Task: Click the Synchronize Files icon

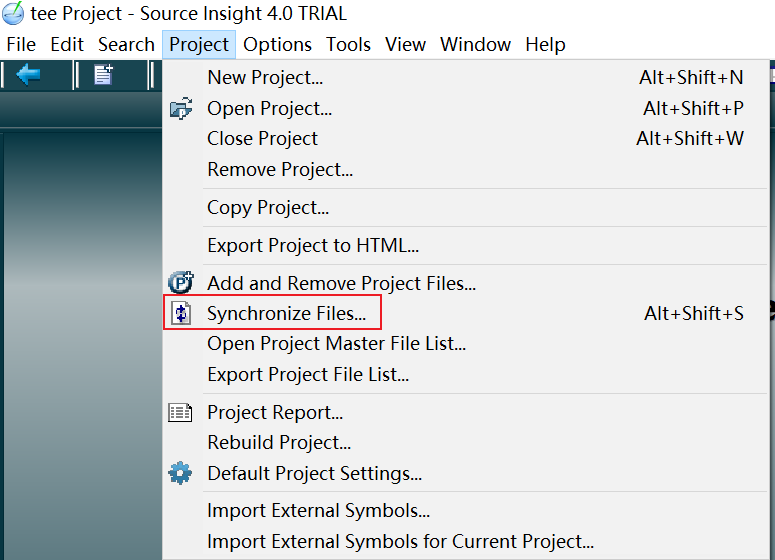Action: coord(181,313)
